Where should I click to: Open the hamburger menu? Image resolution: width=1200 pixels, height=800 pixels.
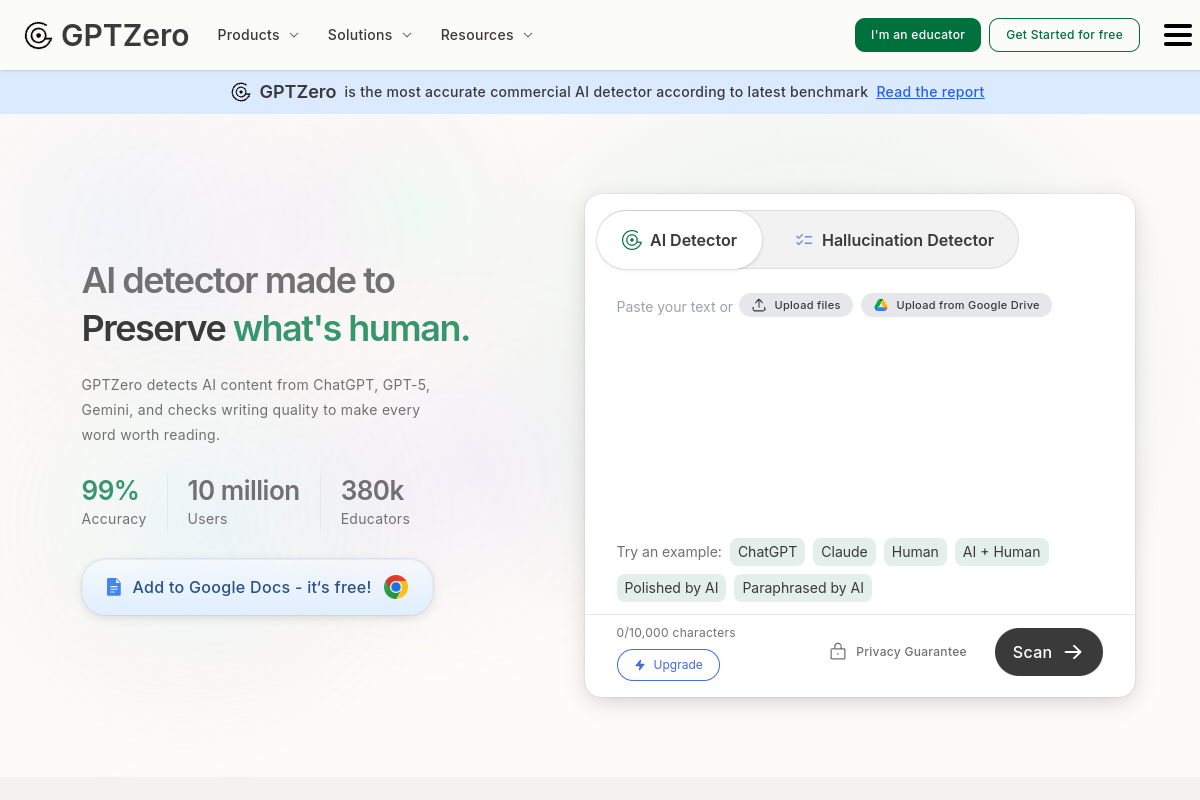(x=1177, y=35)
